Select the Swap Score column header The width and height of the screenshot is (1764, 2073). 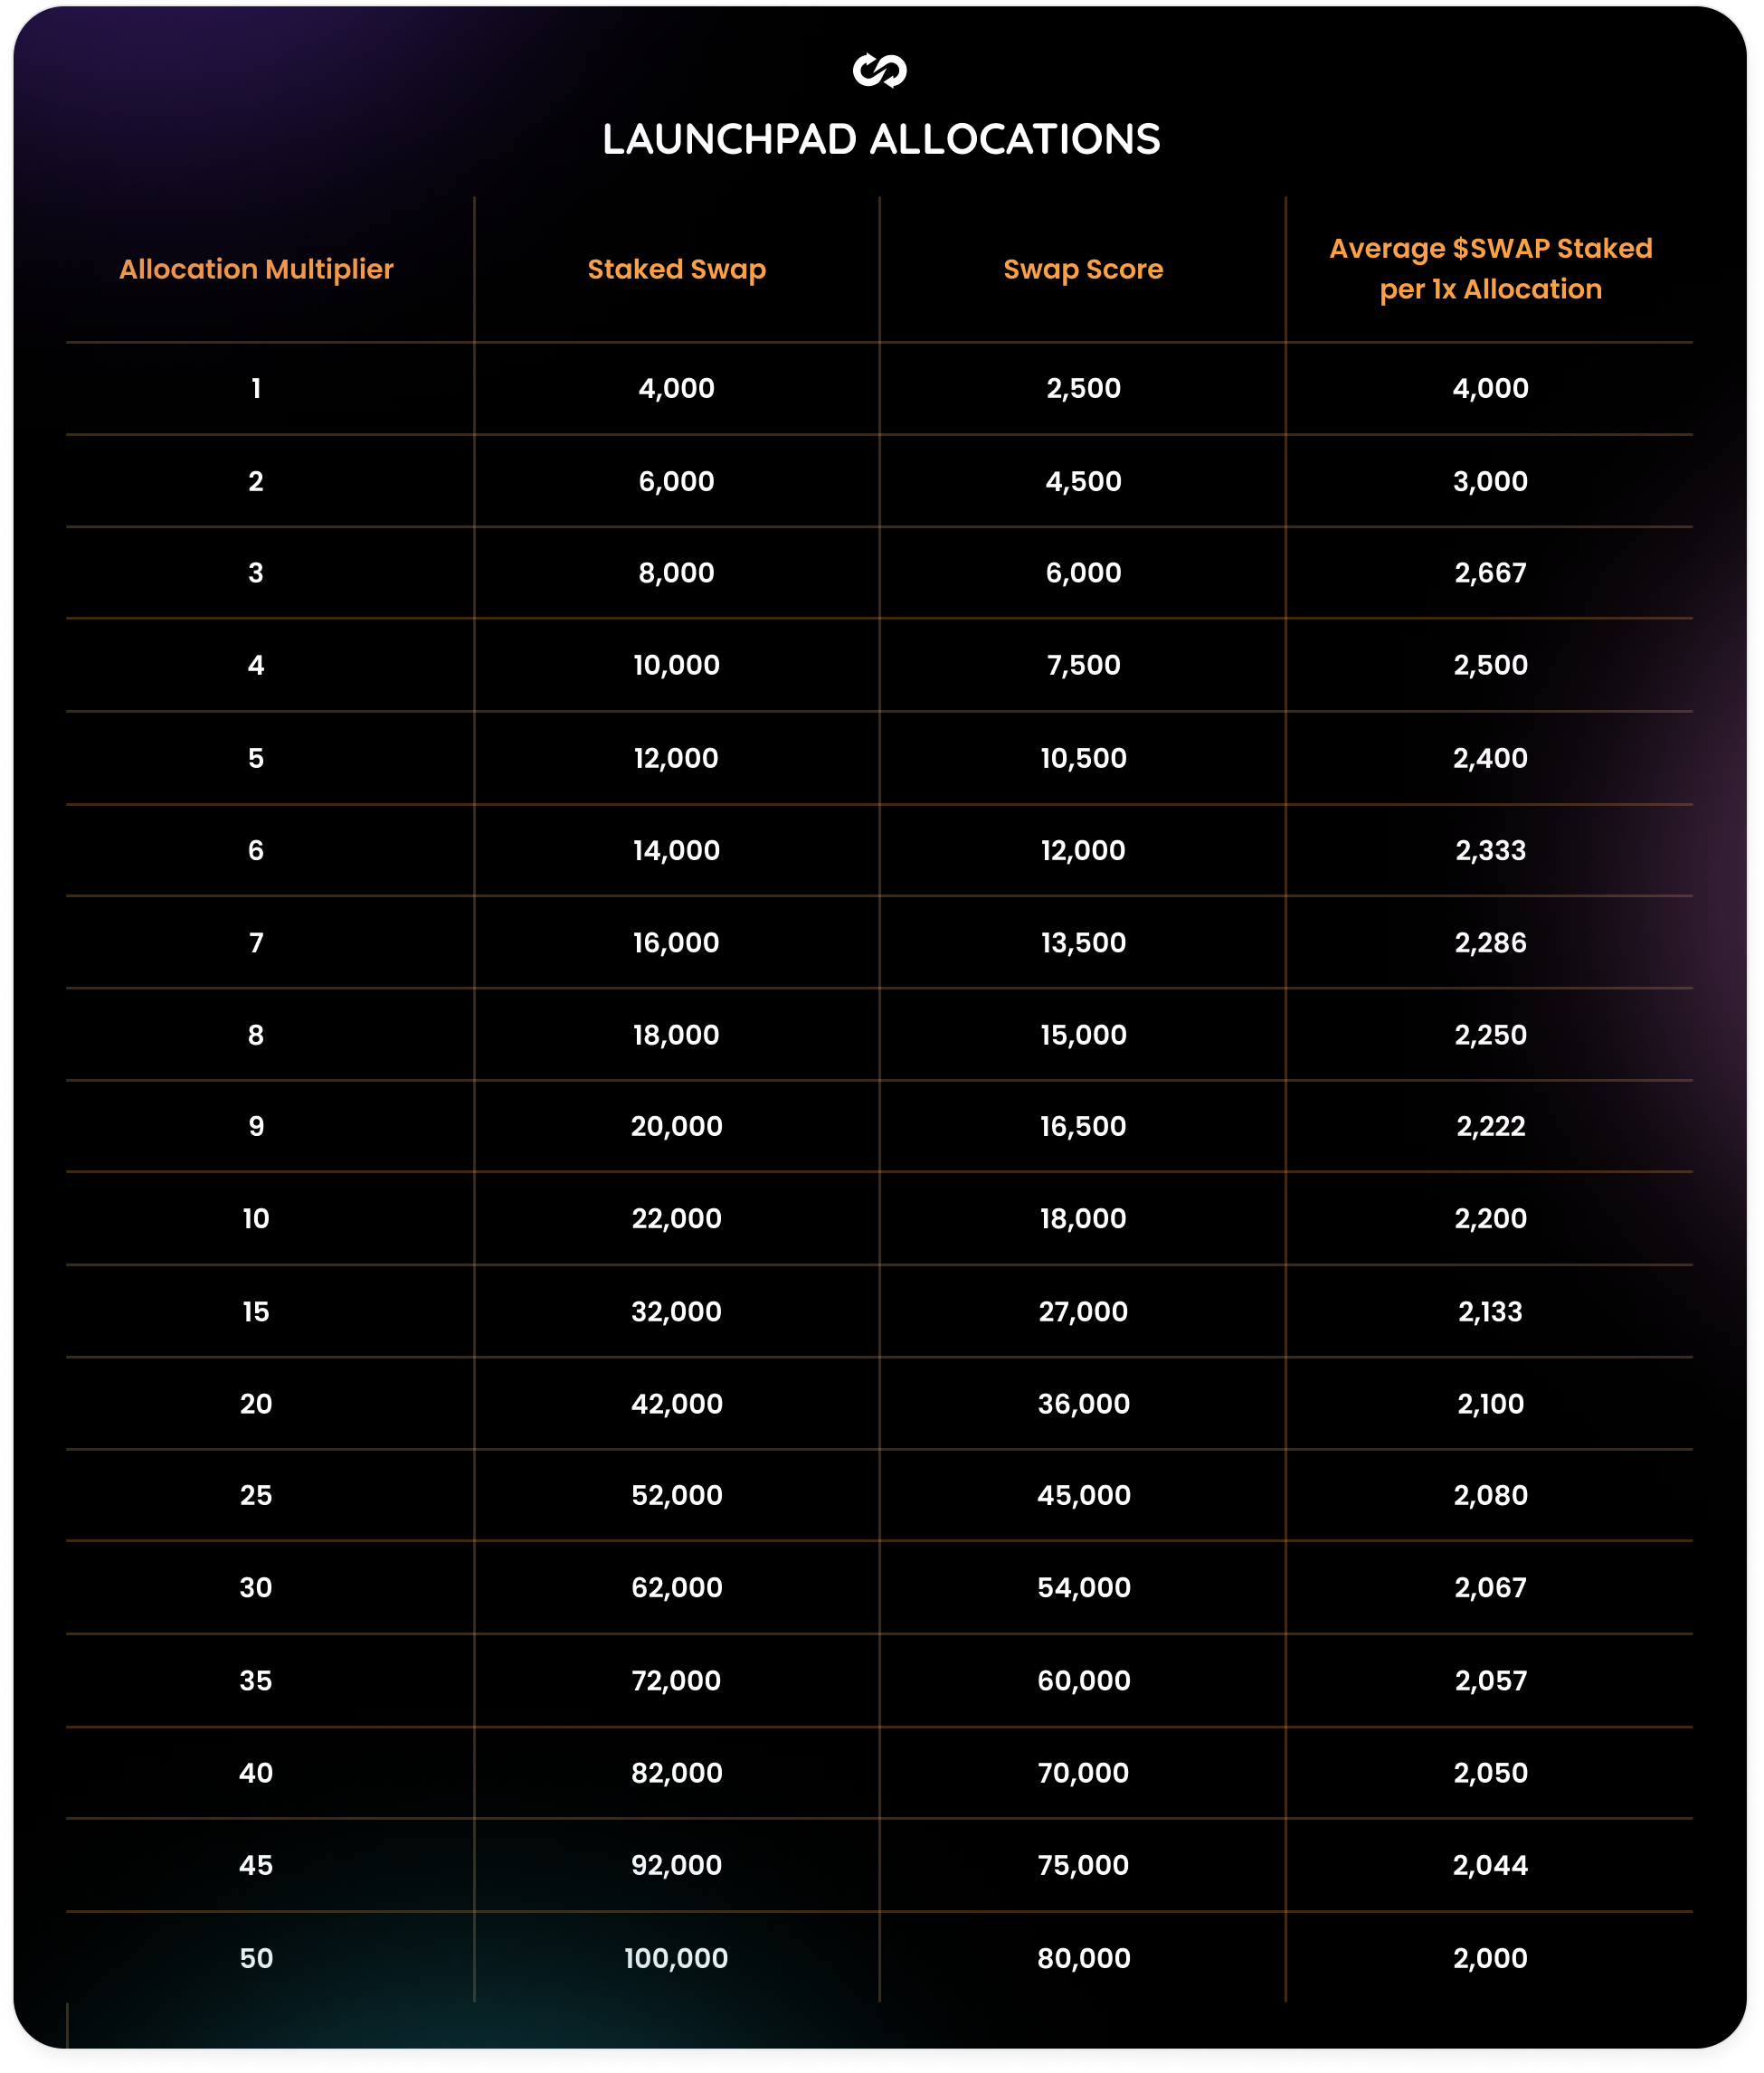(x=1083, y=269)
